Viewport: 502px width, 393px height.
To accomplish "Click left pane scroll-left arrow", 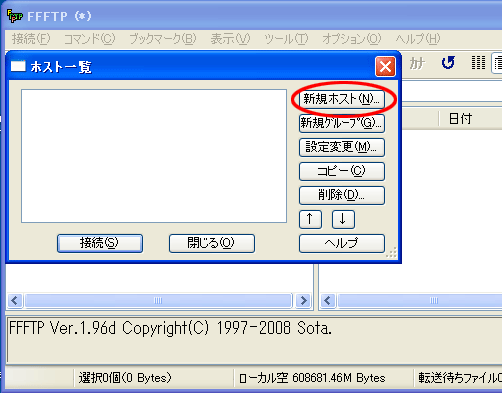I will pos(14,301).
